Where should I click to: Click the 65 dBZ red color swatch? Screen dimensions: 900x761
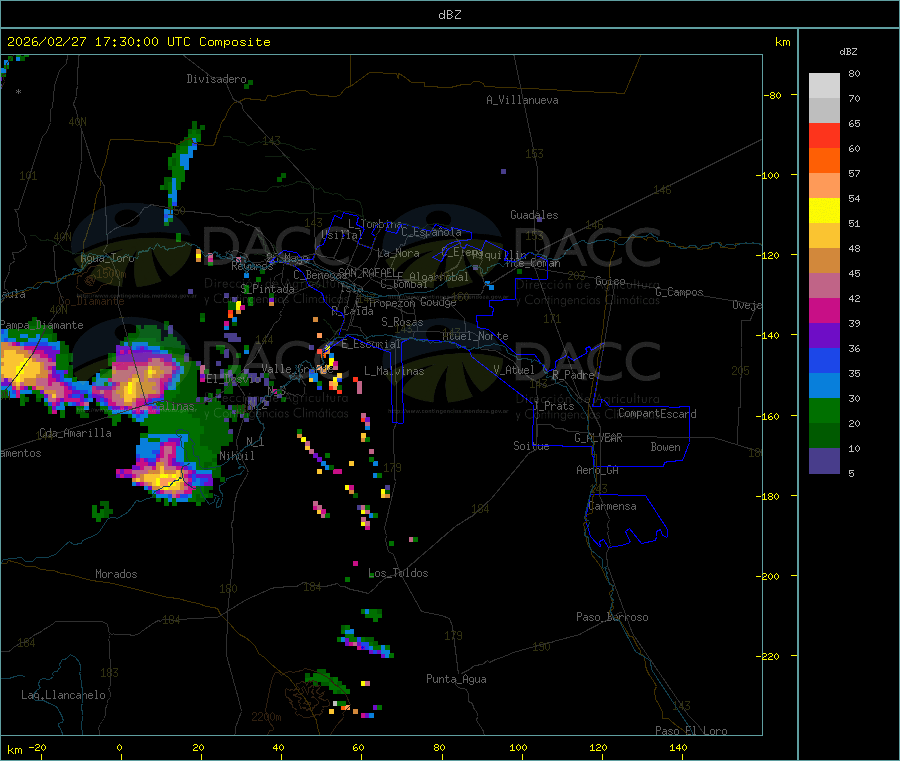point(824,135)
